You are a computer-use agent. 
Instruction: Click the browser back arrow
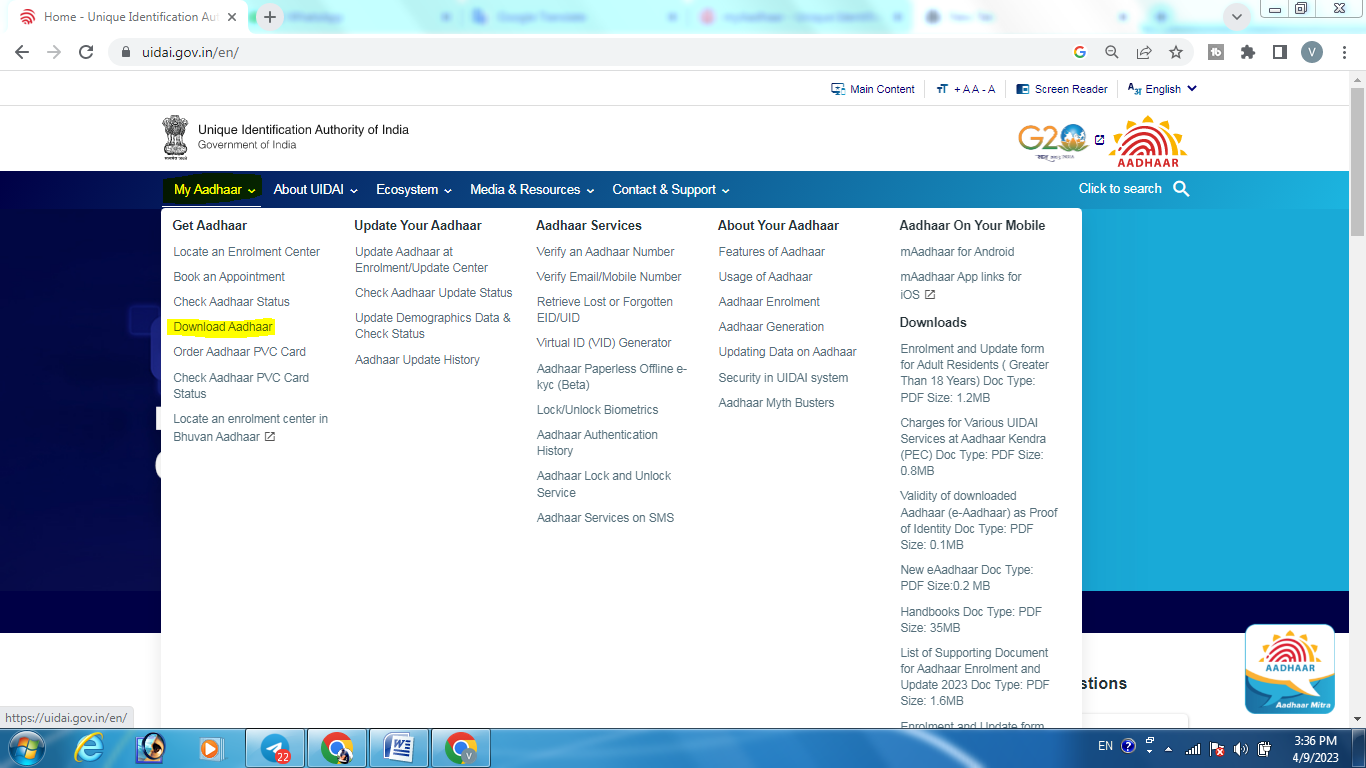tap(22, 52)
